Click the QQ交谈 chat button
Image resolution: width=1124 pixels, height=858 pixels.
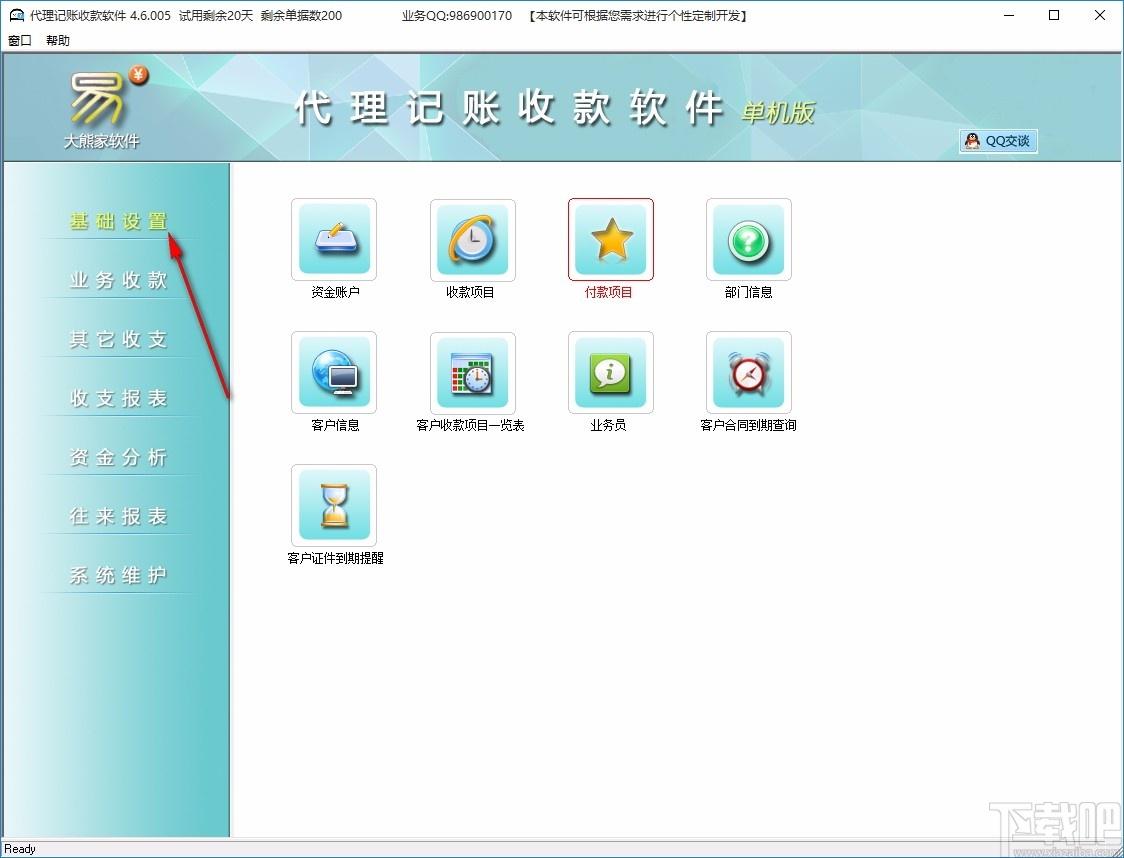point(998,141)
